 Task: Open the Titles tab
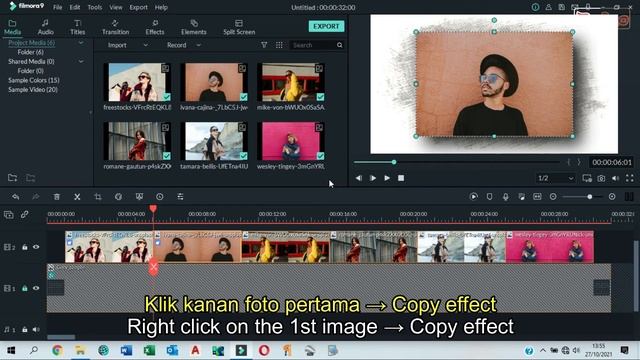point(78,27)
